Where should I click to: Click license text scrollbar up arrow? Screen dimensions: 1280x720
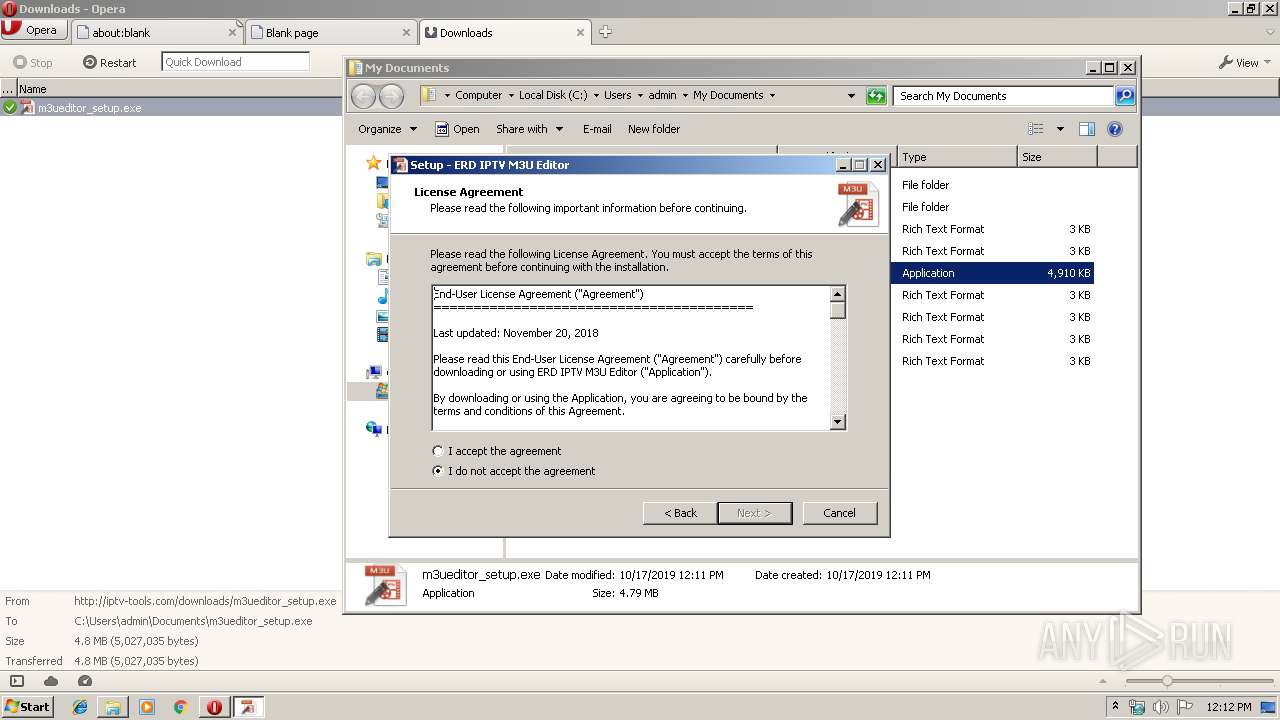pyautogui.click(x=838, y=294)
